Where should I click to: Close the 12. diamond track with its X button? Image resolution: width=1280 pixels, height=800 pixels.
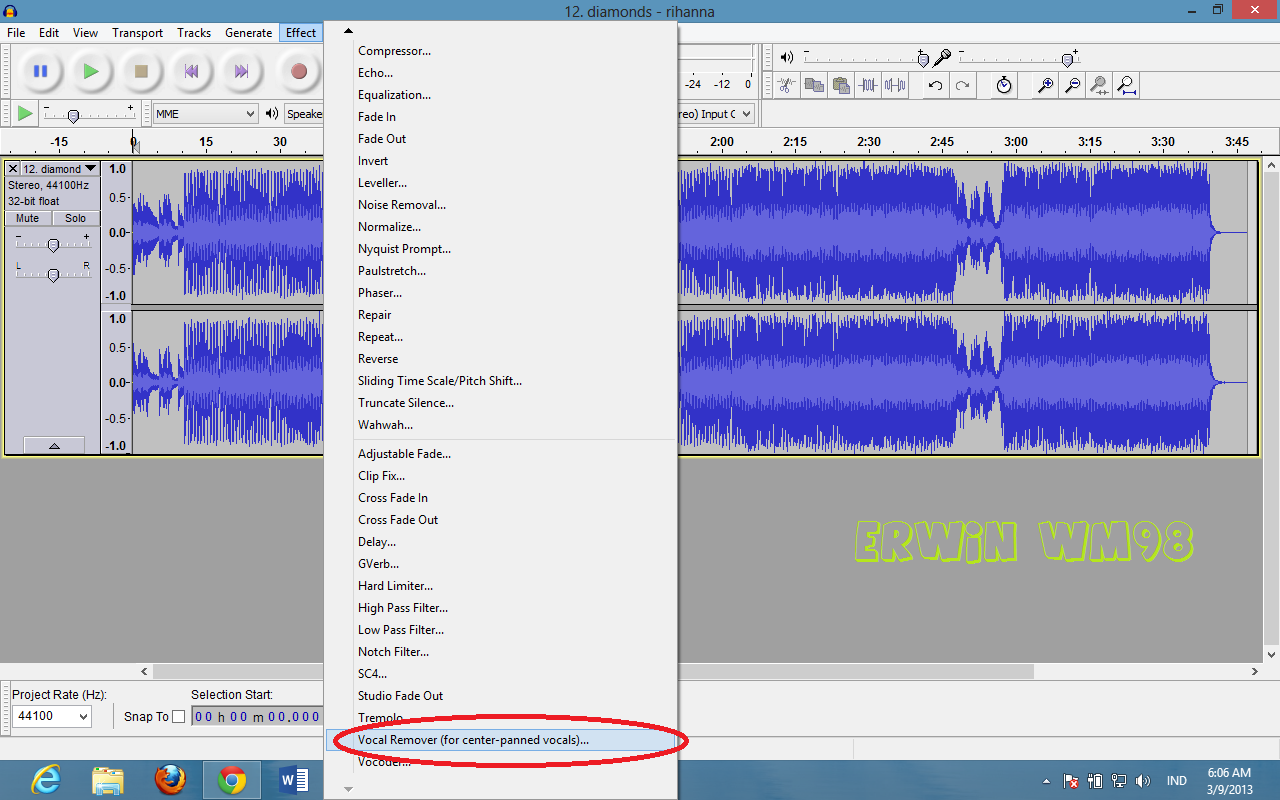point(13,169)
